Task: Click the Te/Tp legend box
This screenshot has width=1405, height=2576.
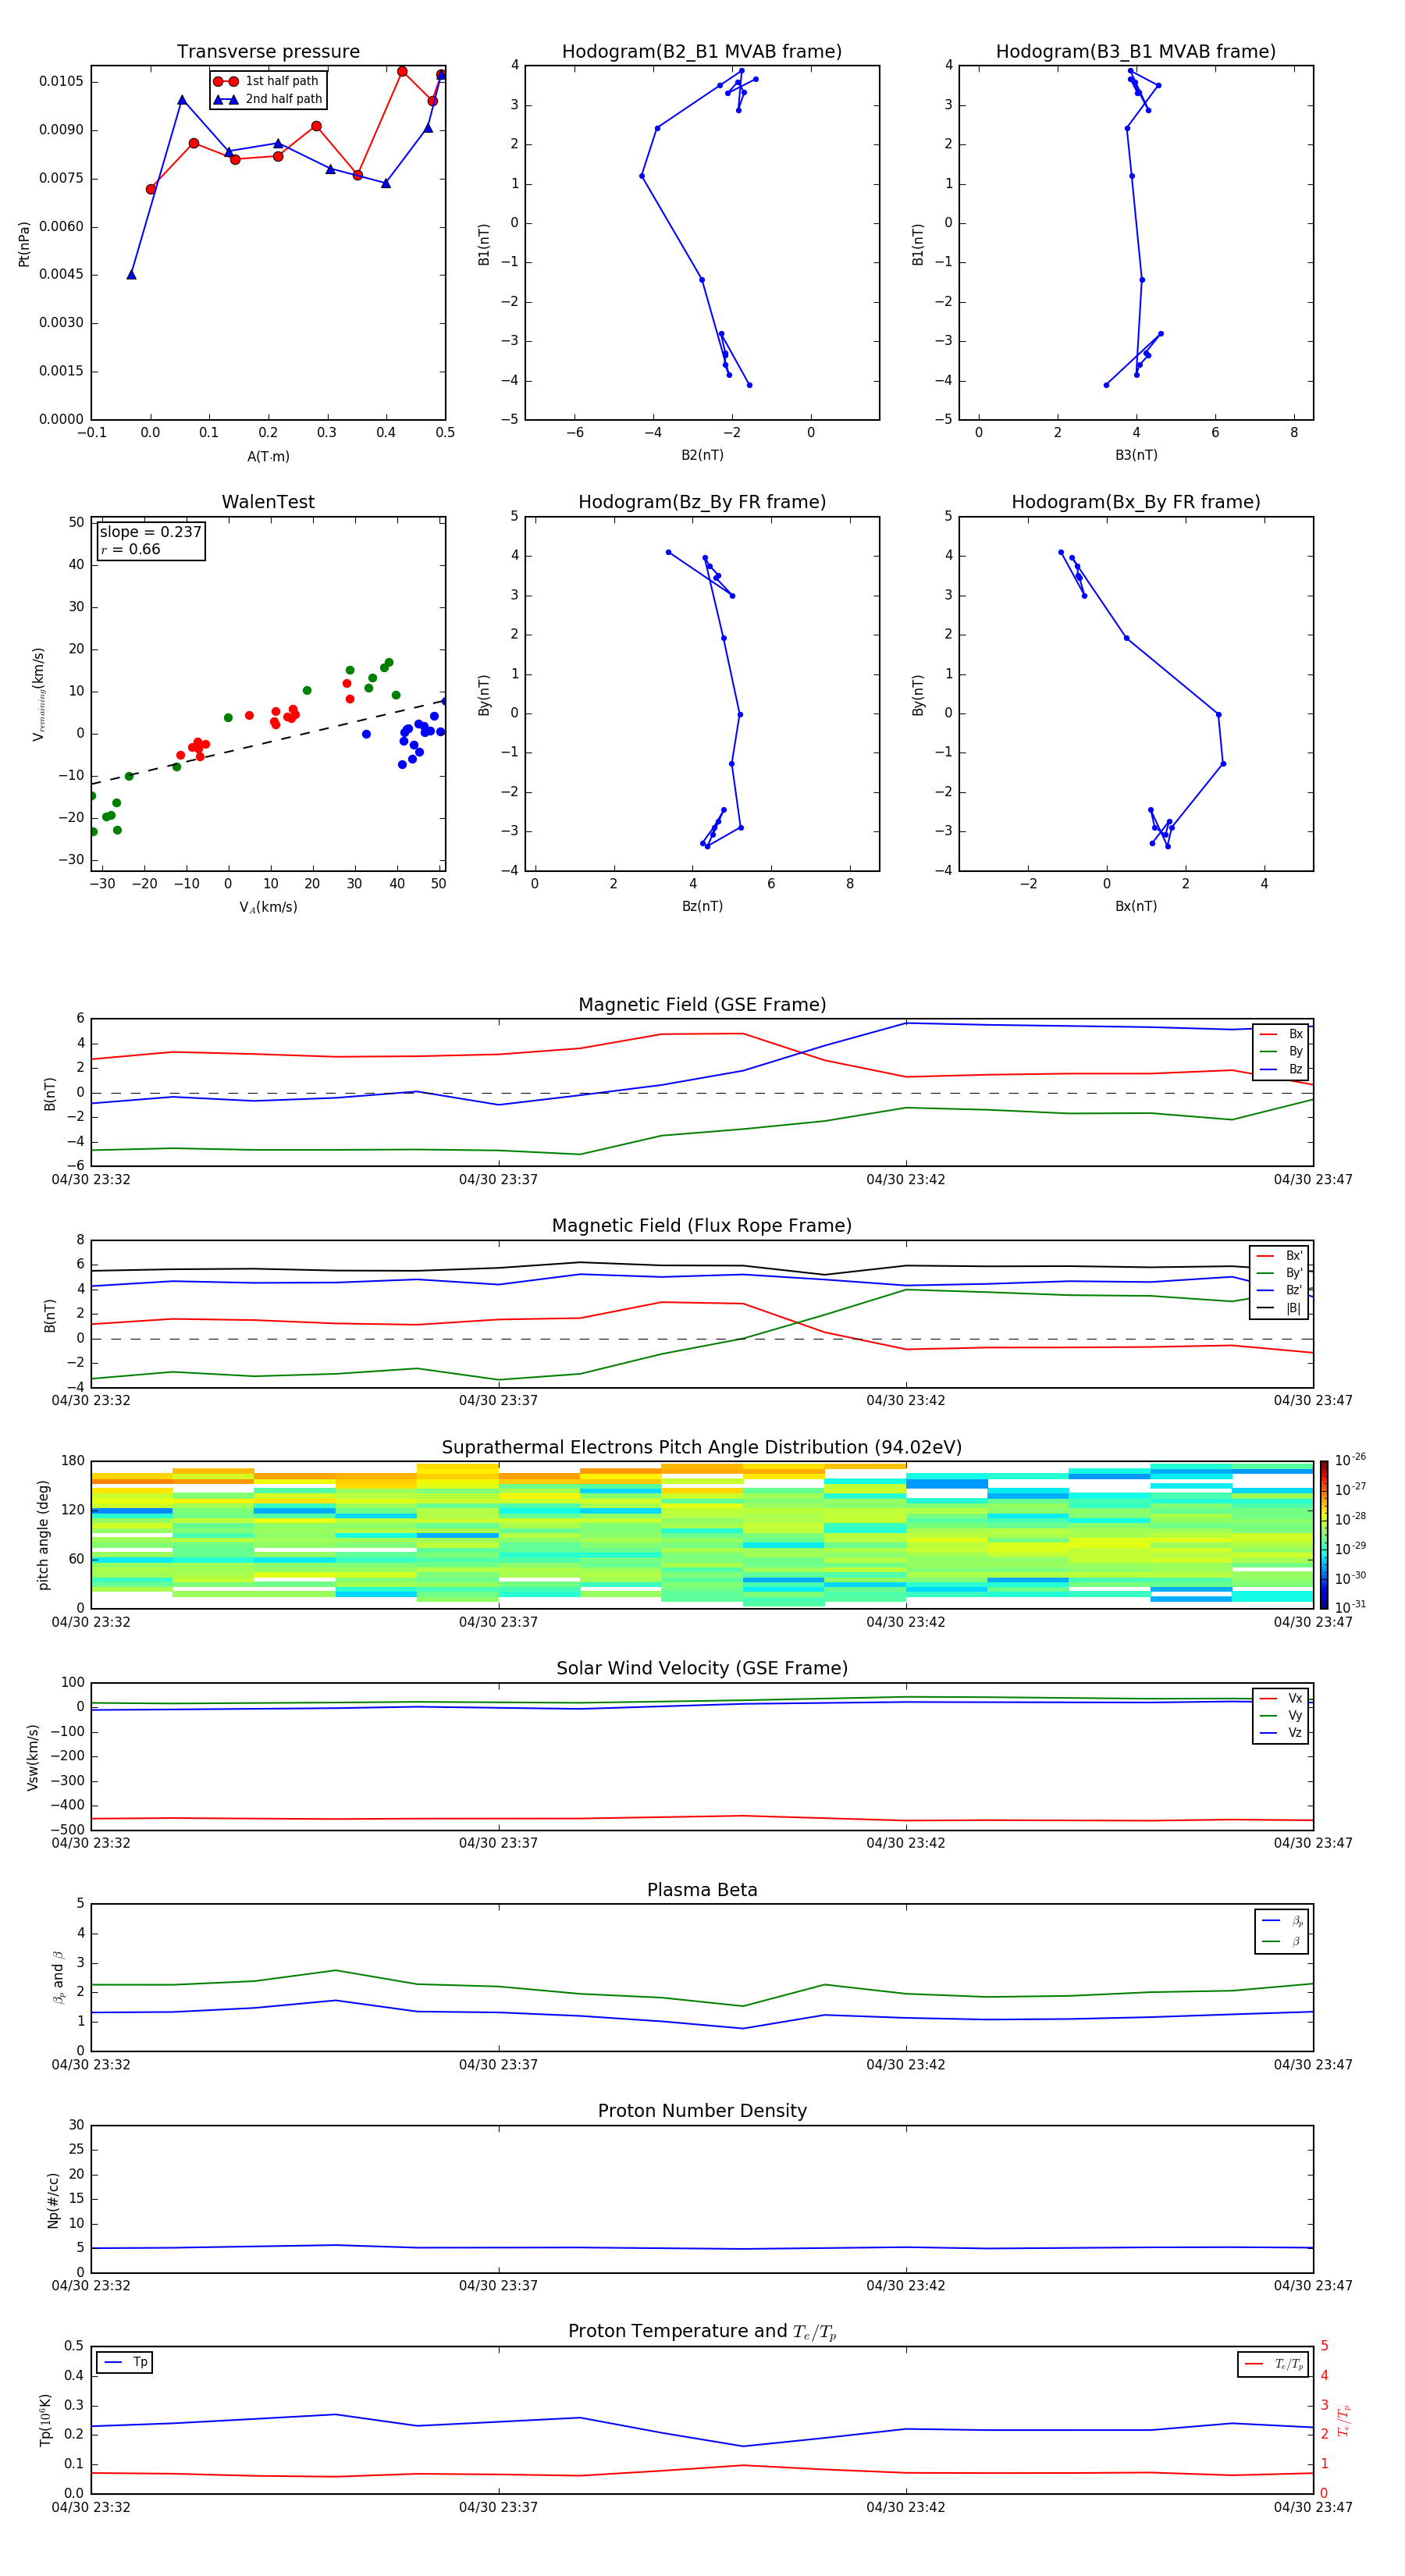Action: 1273,2364
